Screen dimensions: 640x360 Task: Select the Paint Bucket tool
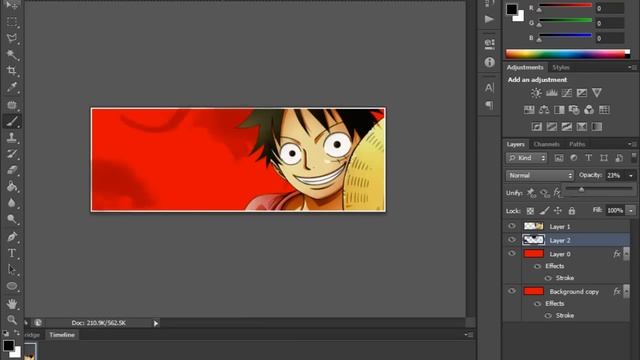tap(11, 187)
